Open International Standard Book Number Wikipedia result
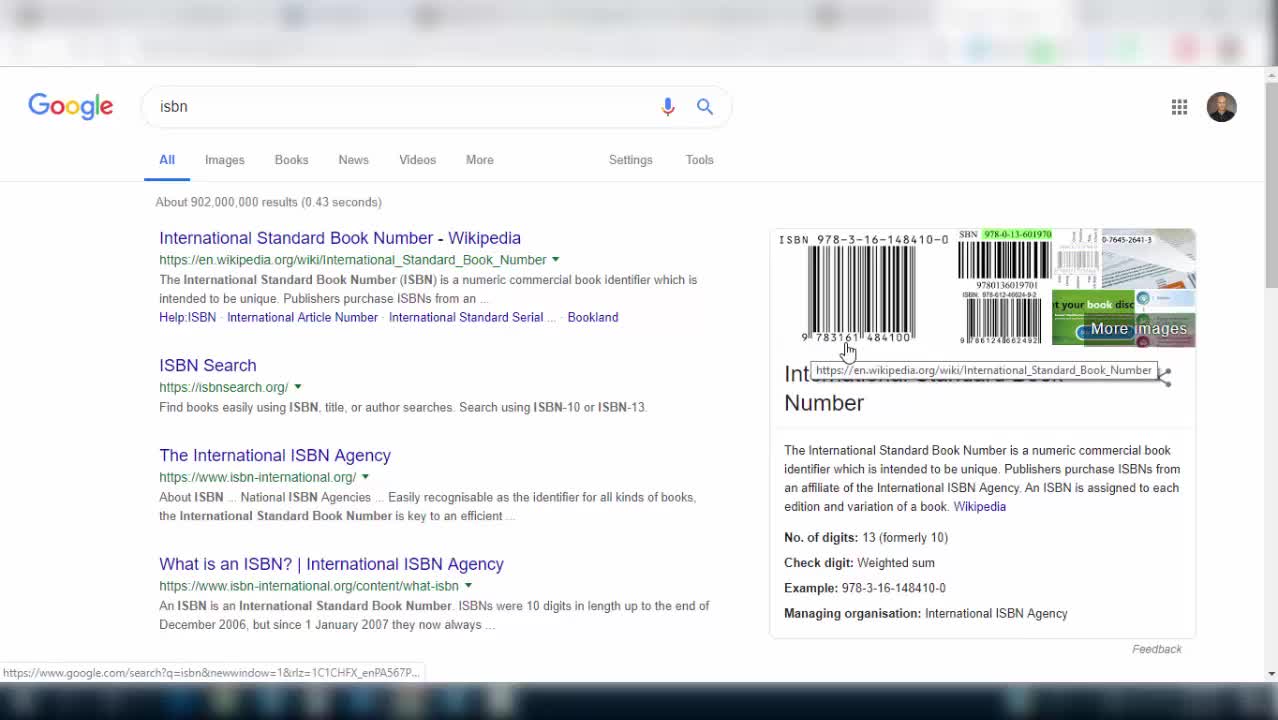The width and height of the screenshot is (1278, 720). point(340,238)
